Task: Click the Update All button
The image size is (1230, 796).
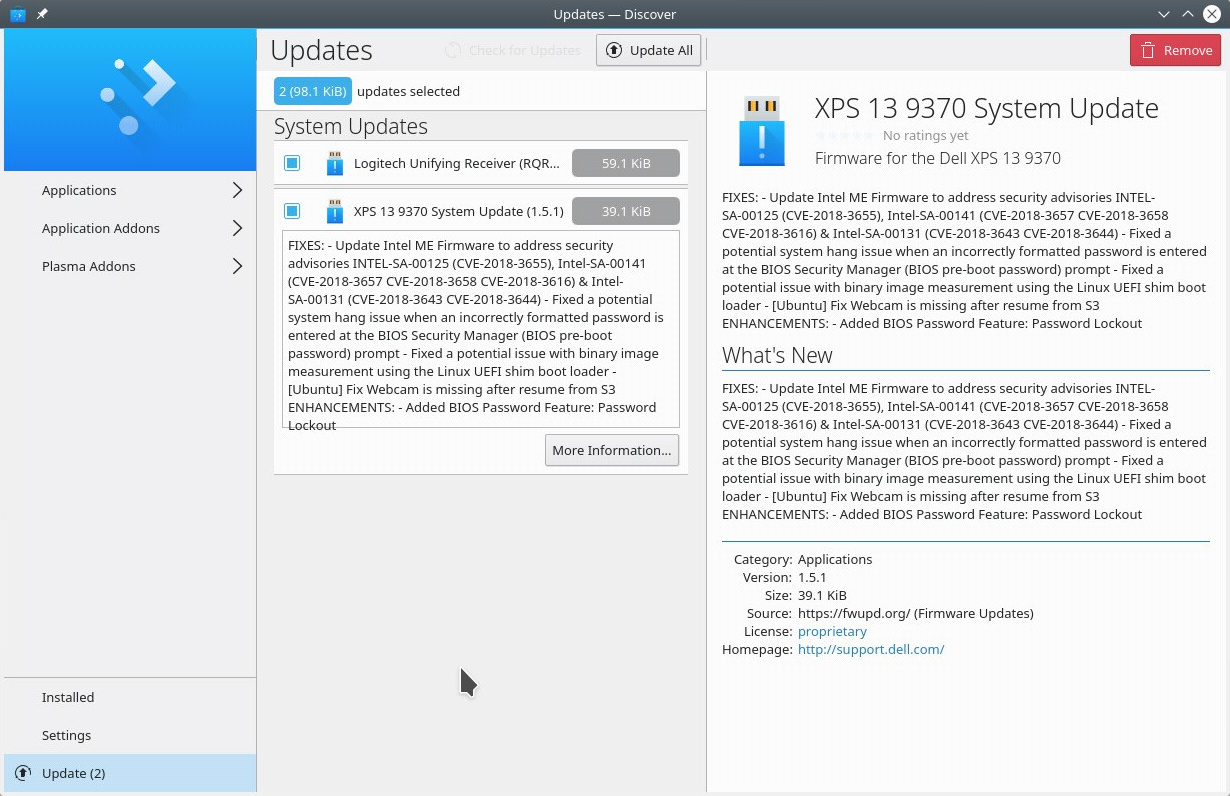Action: point(648,50)
